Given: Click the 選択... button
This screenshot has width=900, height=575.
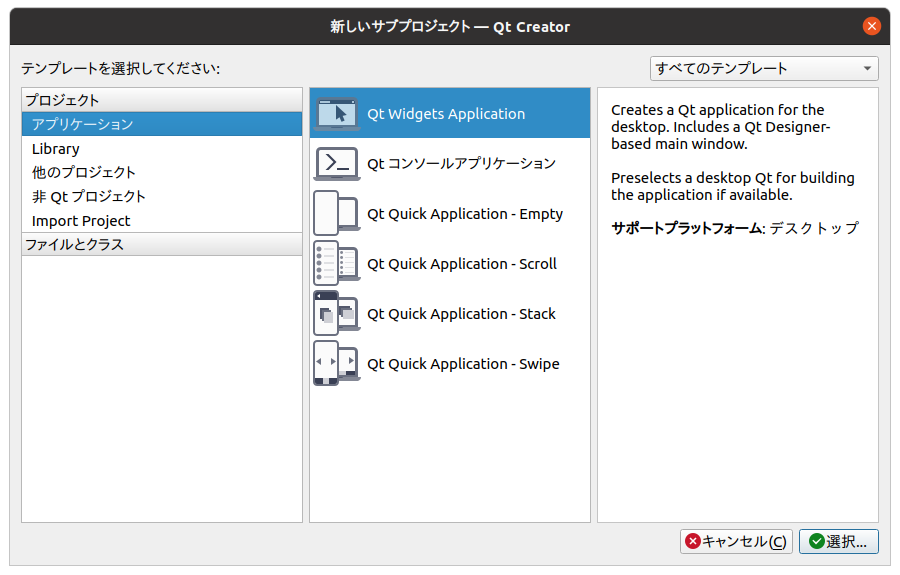Looking at the screenshot, I should pos(839,541).
